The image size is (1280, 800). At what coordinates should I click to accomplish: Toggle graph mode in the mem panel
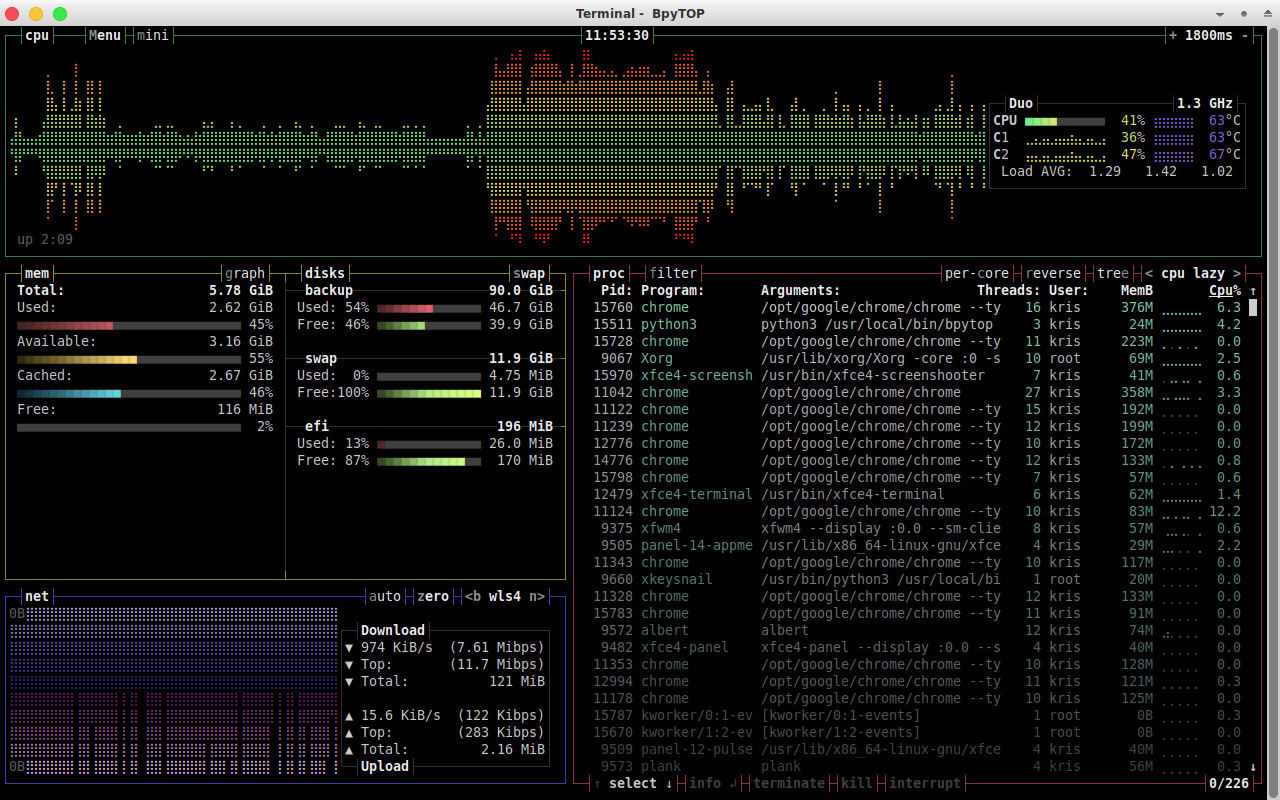coord(244,272)
